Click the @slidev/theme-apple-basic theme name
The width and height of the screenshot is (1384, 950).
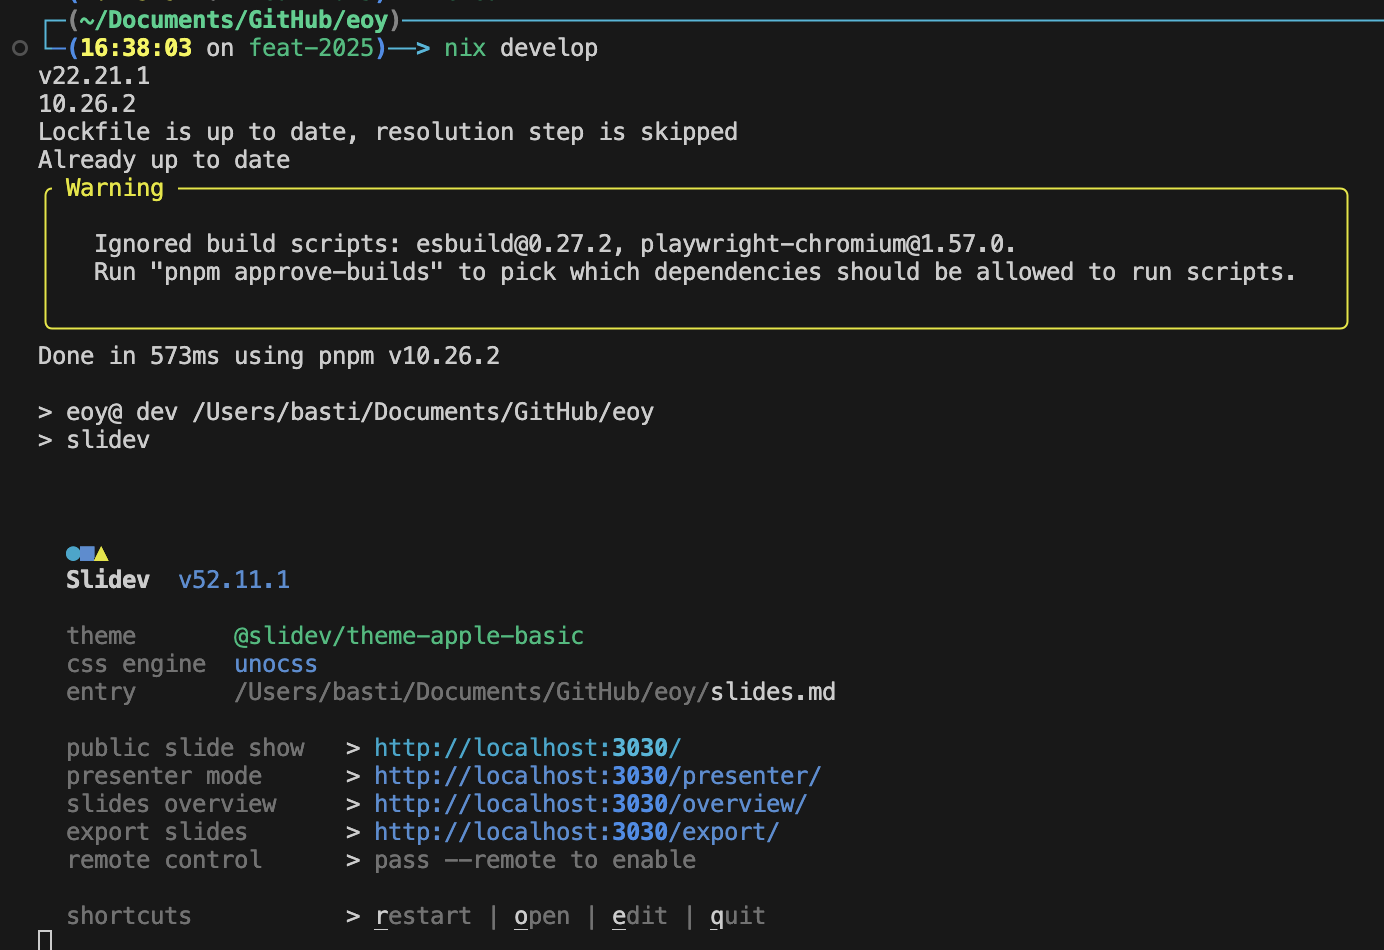408,636
